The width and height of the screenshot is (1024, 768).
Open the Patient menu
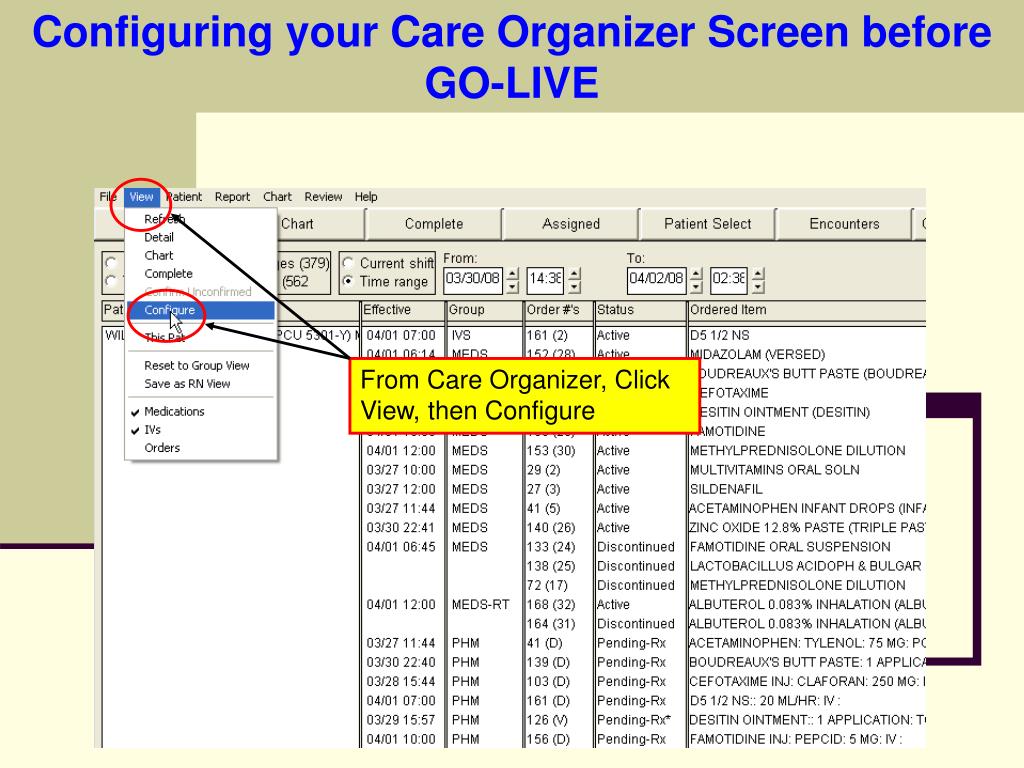tap(184, 197)
